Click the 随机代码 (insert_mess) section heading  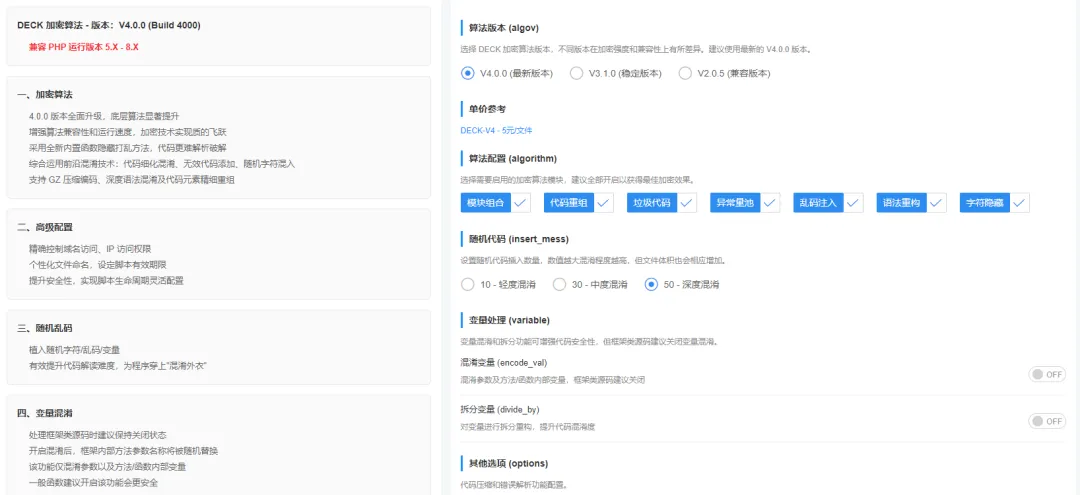point(518,240)
